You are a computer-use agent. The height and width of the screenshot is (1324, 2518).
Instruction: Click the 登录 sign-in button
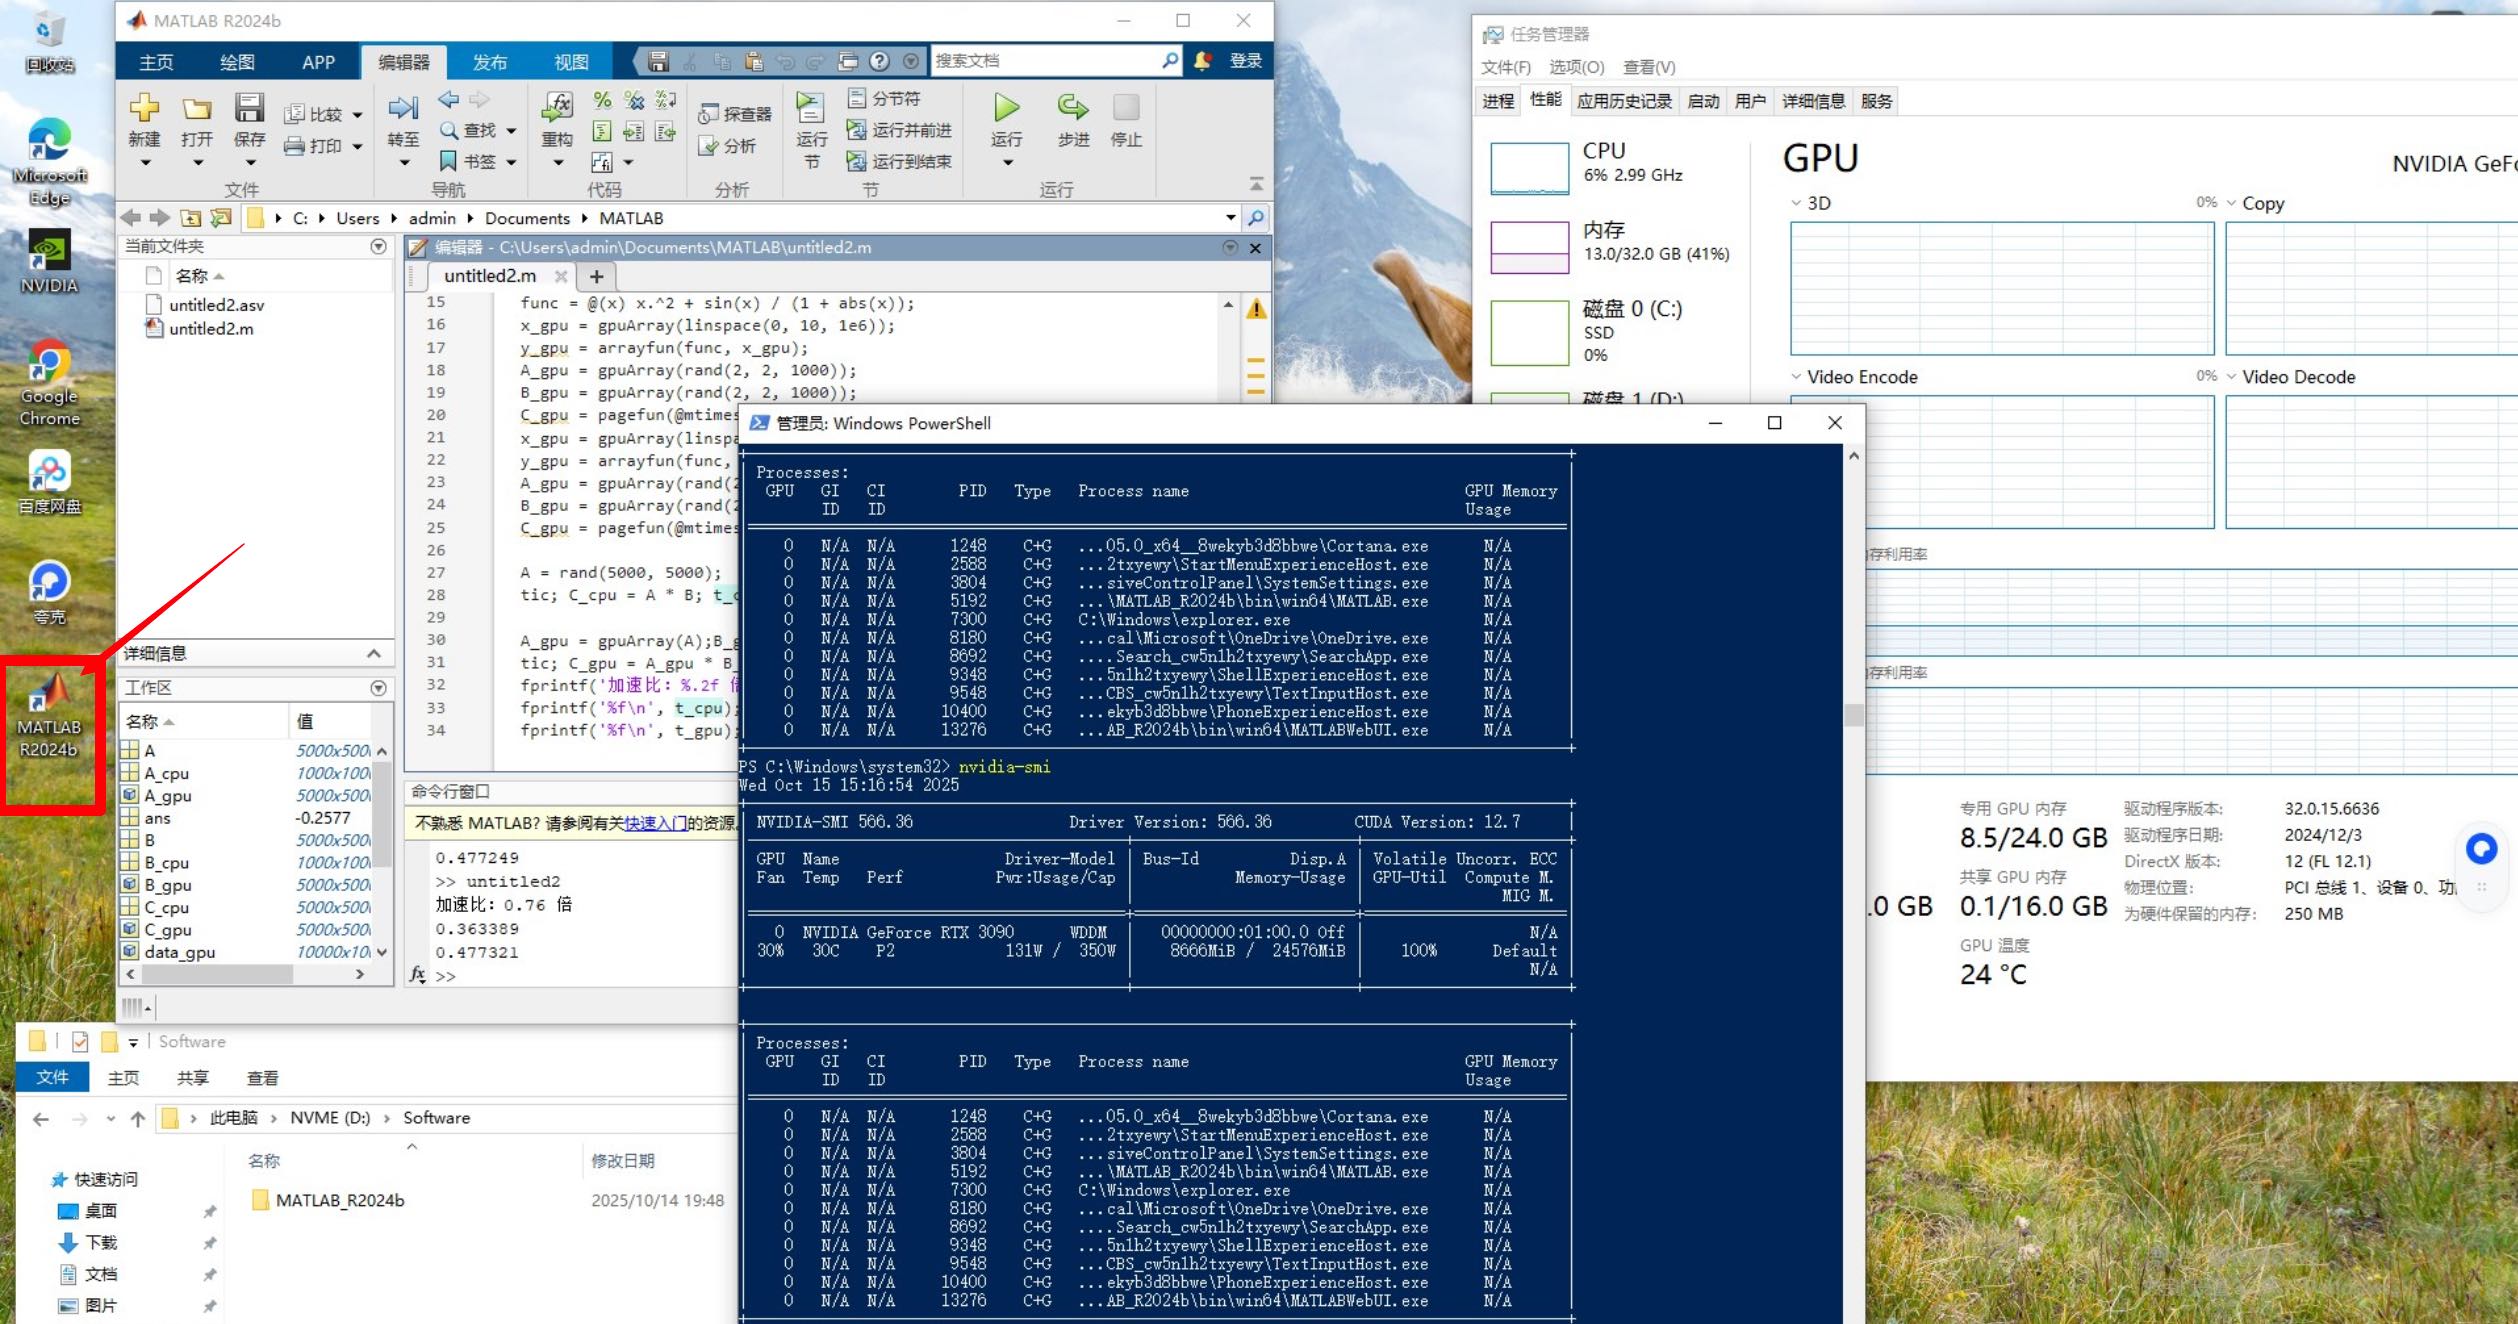pos(1245,61)
